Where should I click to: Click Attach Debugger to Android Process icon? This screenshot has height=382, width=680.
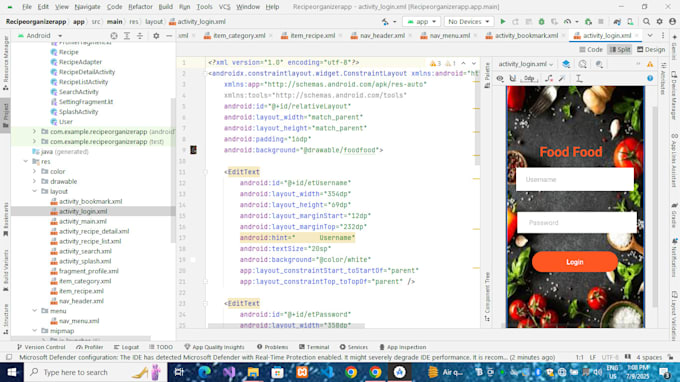pyautogui.click(x=588, y=21)
